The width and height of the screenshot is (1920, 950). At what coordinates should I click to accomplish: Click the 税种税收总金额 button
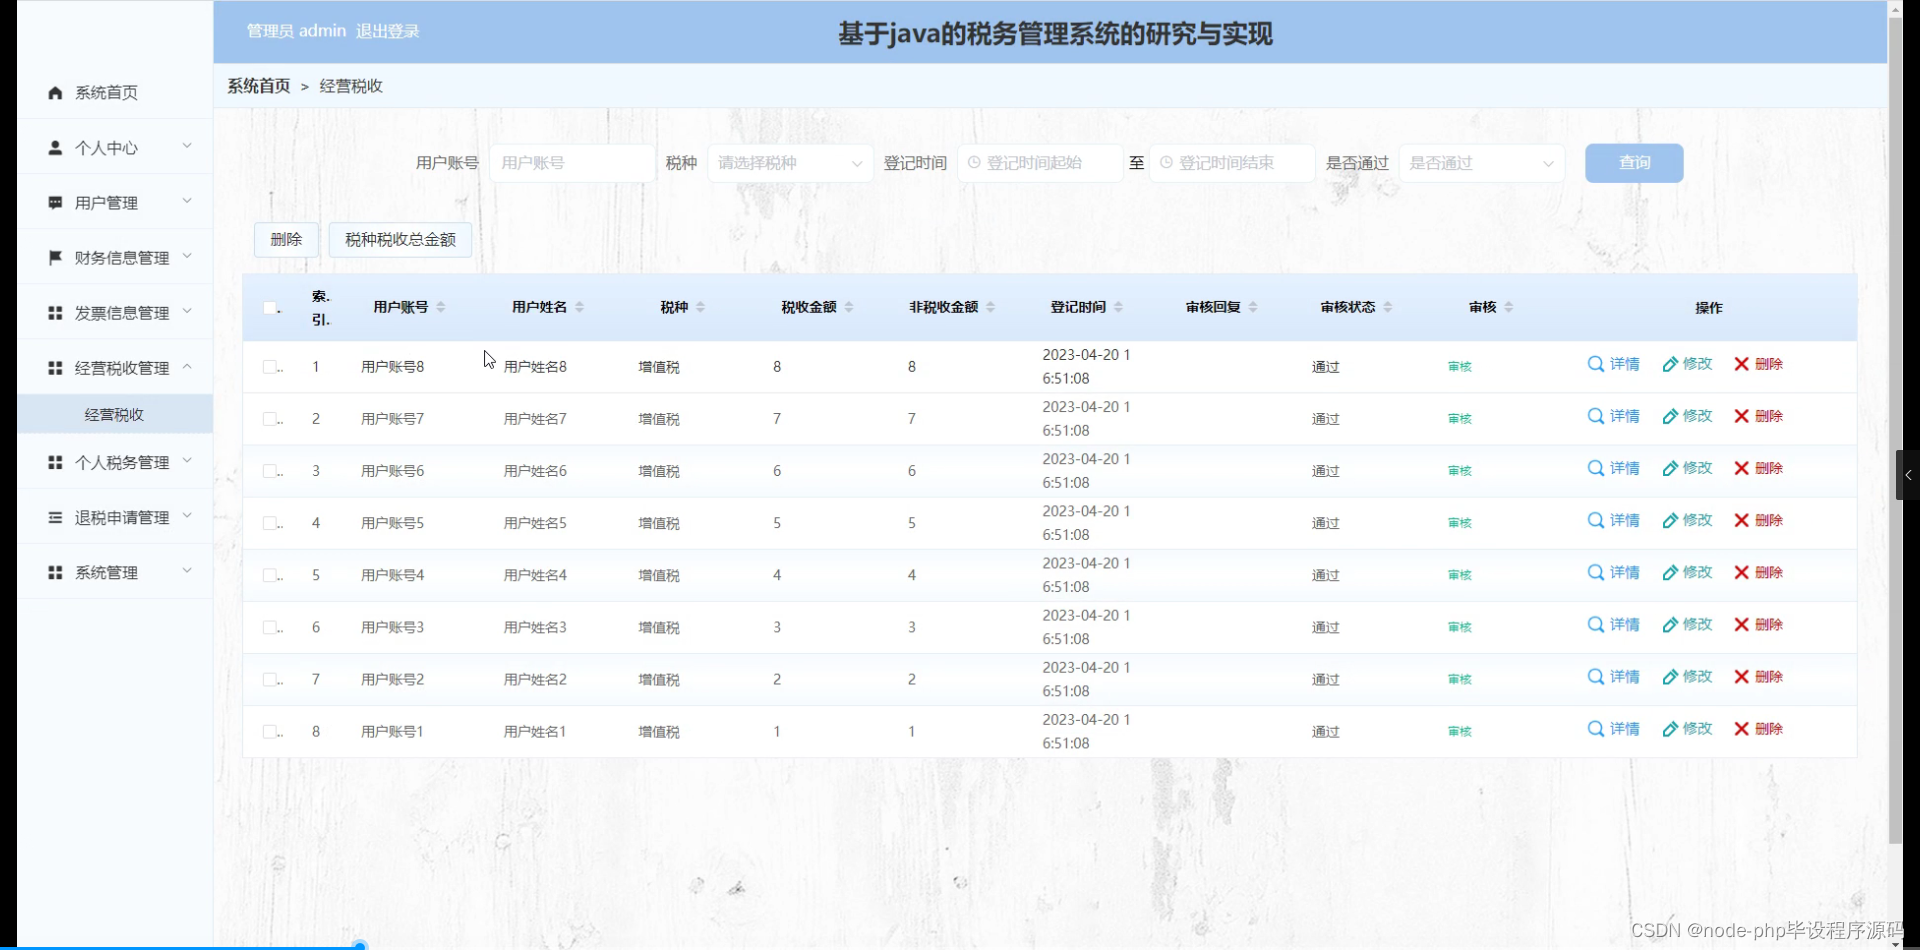pyautogui.click(x=399, y=239)
